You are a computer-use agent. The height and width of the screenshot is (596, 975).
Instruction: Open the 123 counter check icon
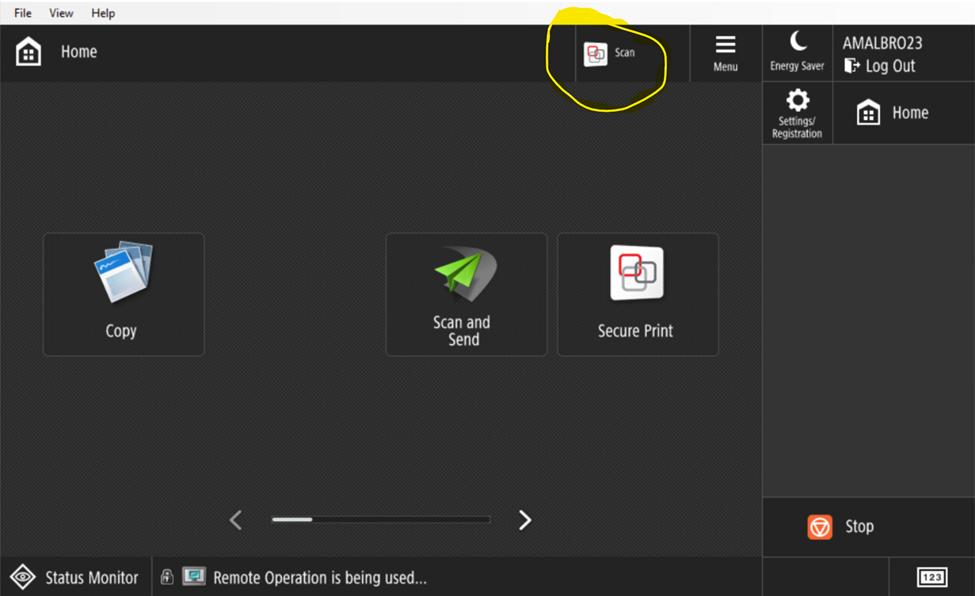coord(932,577)
